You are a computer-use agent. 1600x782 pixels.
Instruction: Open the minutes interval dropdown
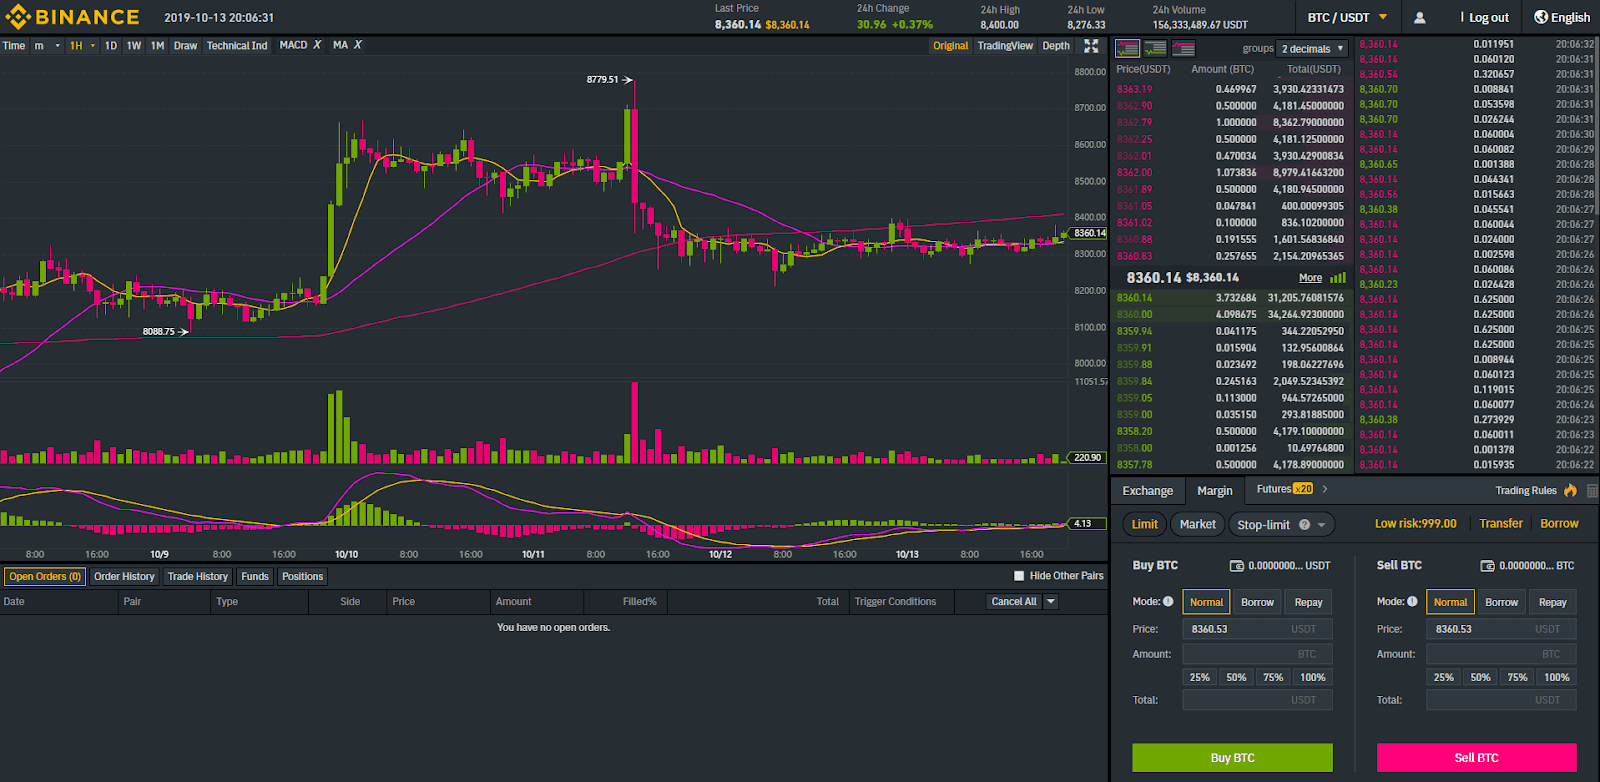pos(46,45)
